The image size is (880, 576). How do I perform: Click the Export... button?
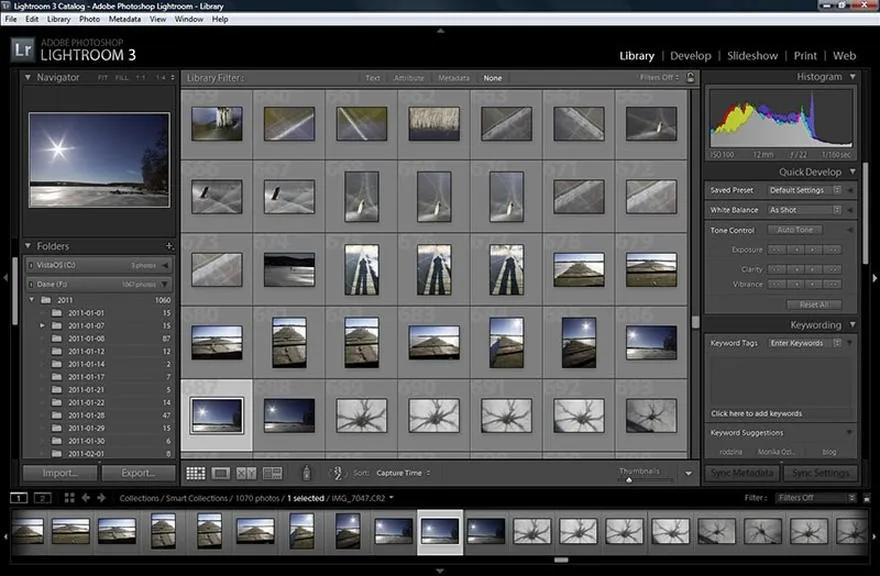tap(138, 473)
